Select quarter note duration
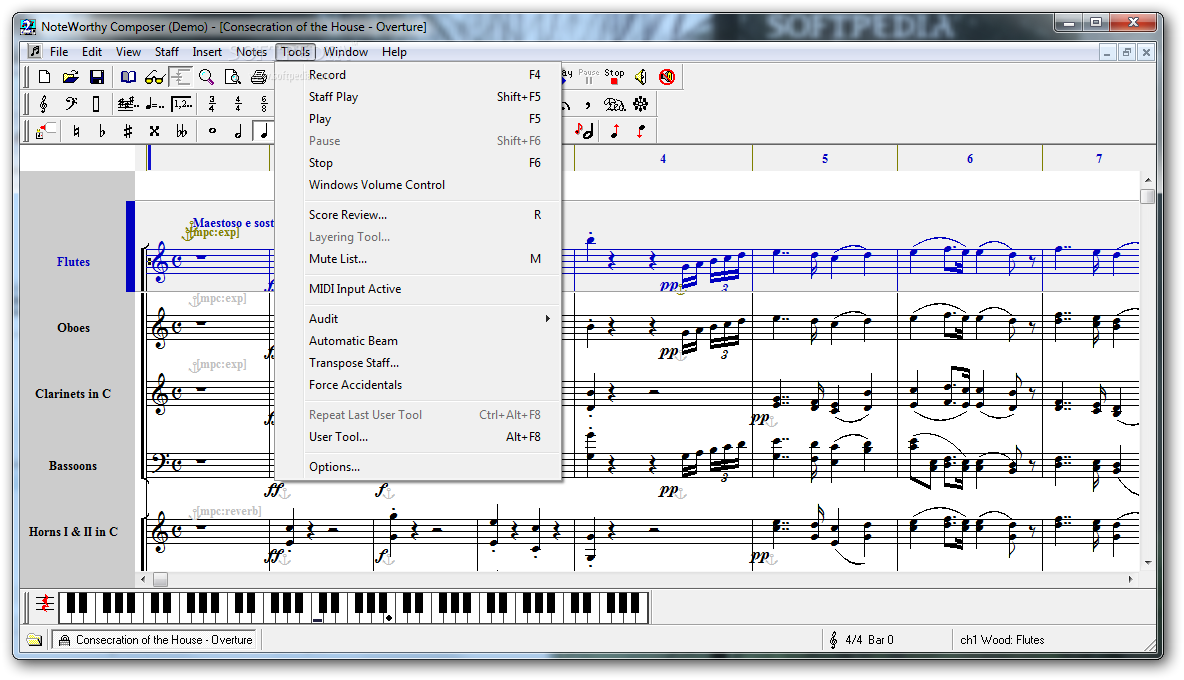This screenshot has width=1184, height=680. [x=263, y=131]
